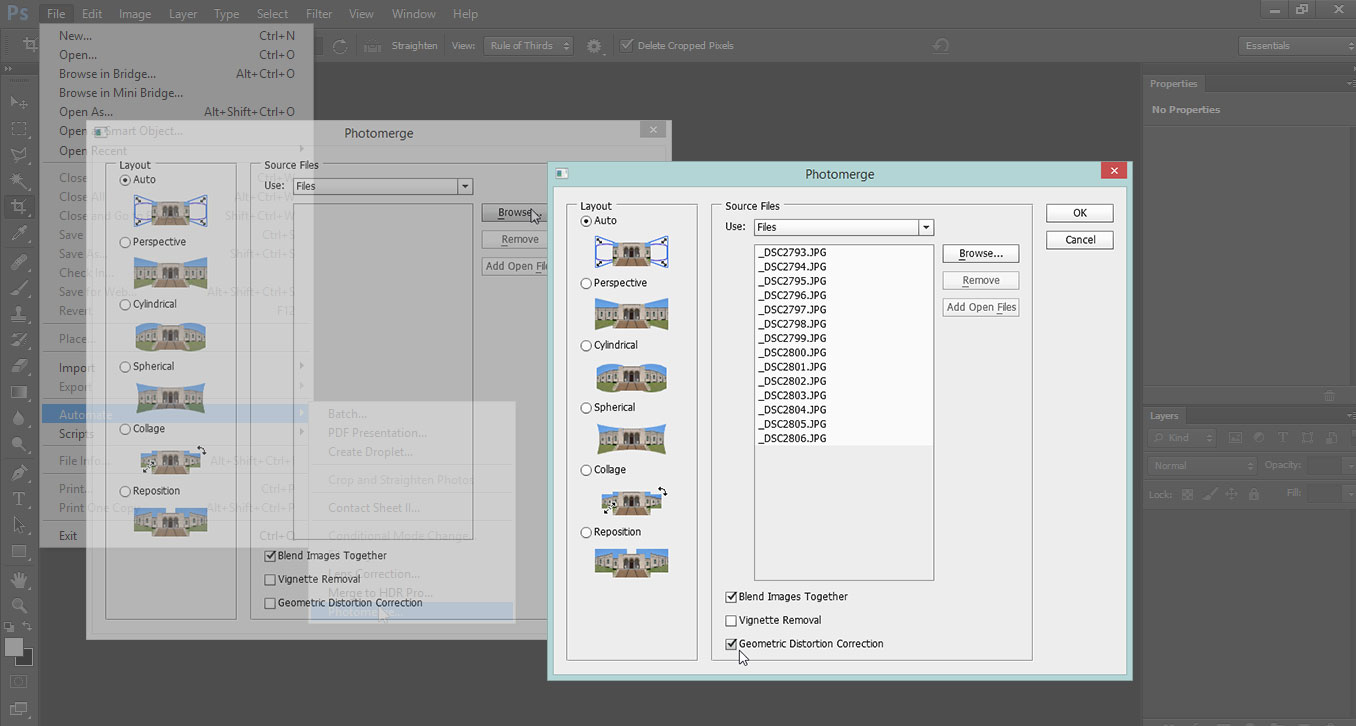Select the Rectangular Marquee tool
The height and width of the screenshot is (726, 1356).
point(19,128)
